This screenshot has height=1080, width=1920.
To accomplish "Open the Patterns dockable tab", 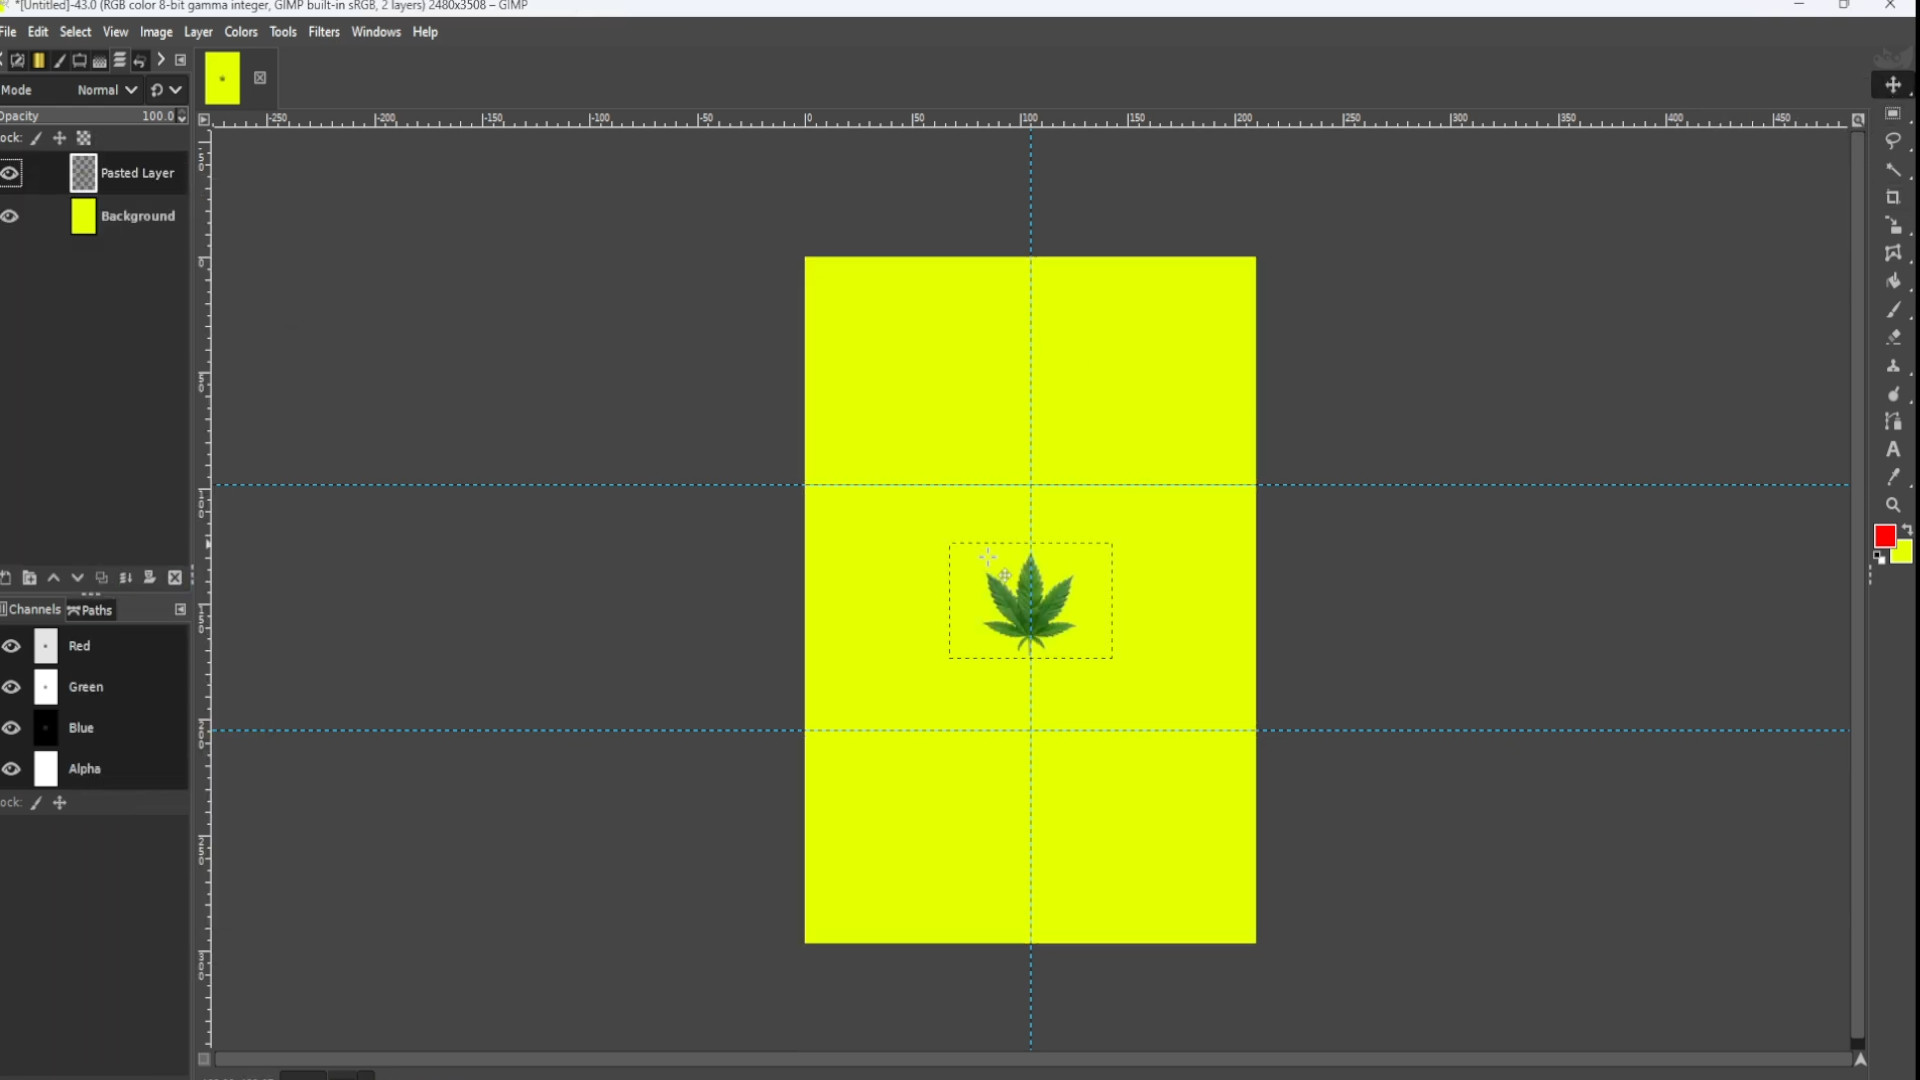I will click(x=99, y=61).
